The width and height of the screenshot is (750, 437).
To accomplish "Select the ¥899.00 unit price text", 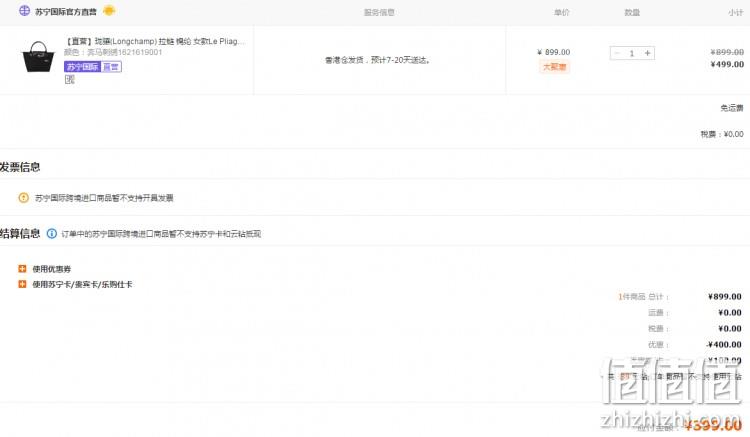I will (x=553, y=52).
